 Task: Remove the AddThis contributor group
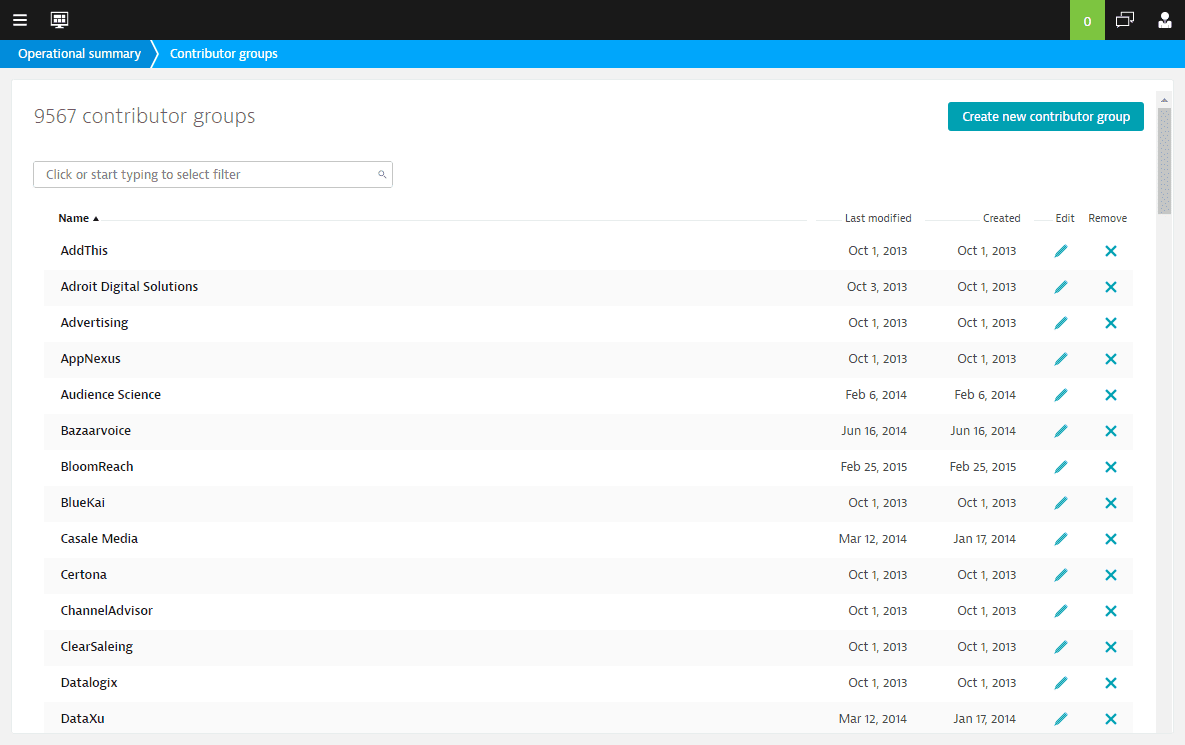click(1111, 251)
